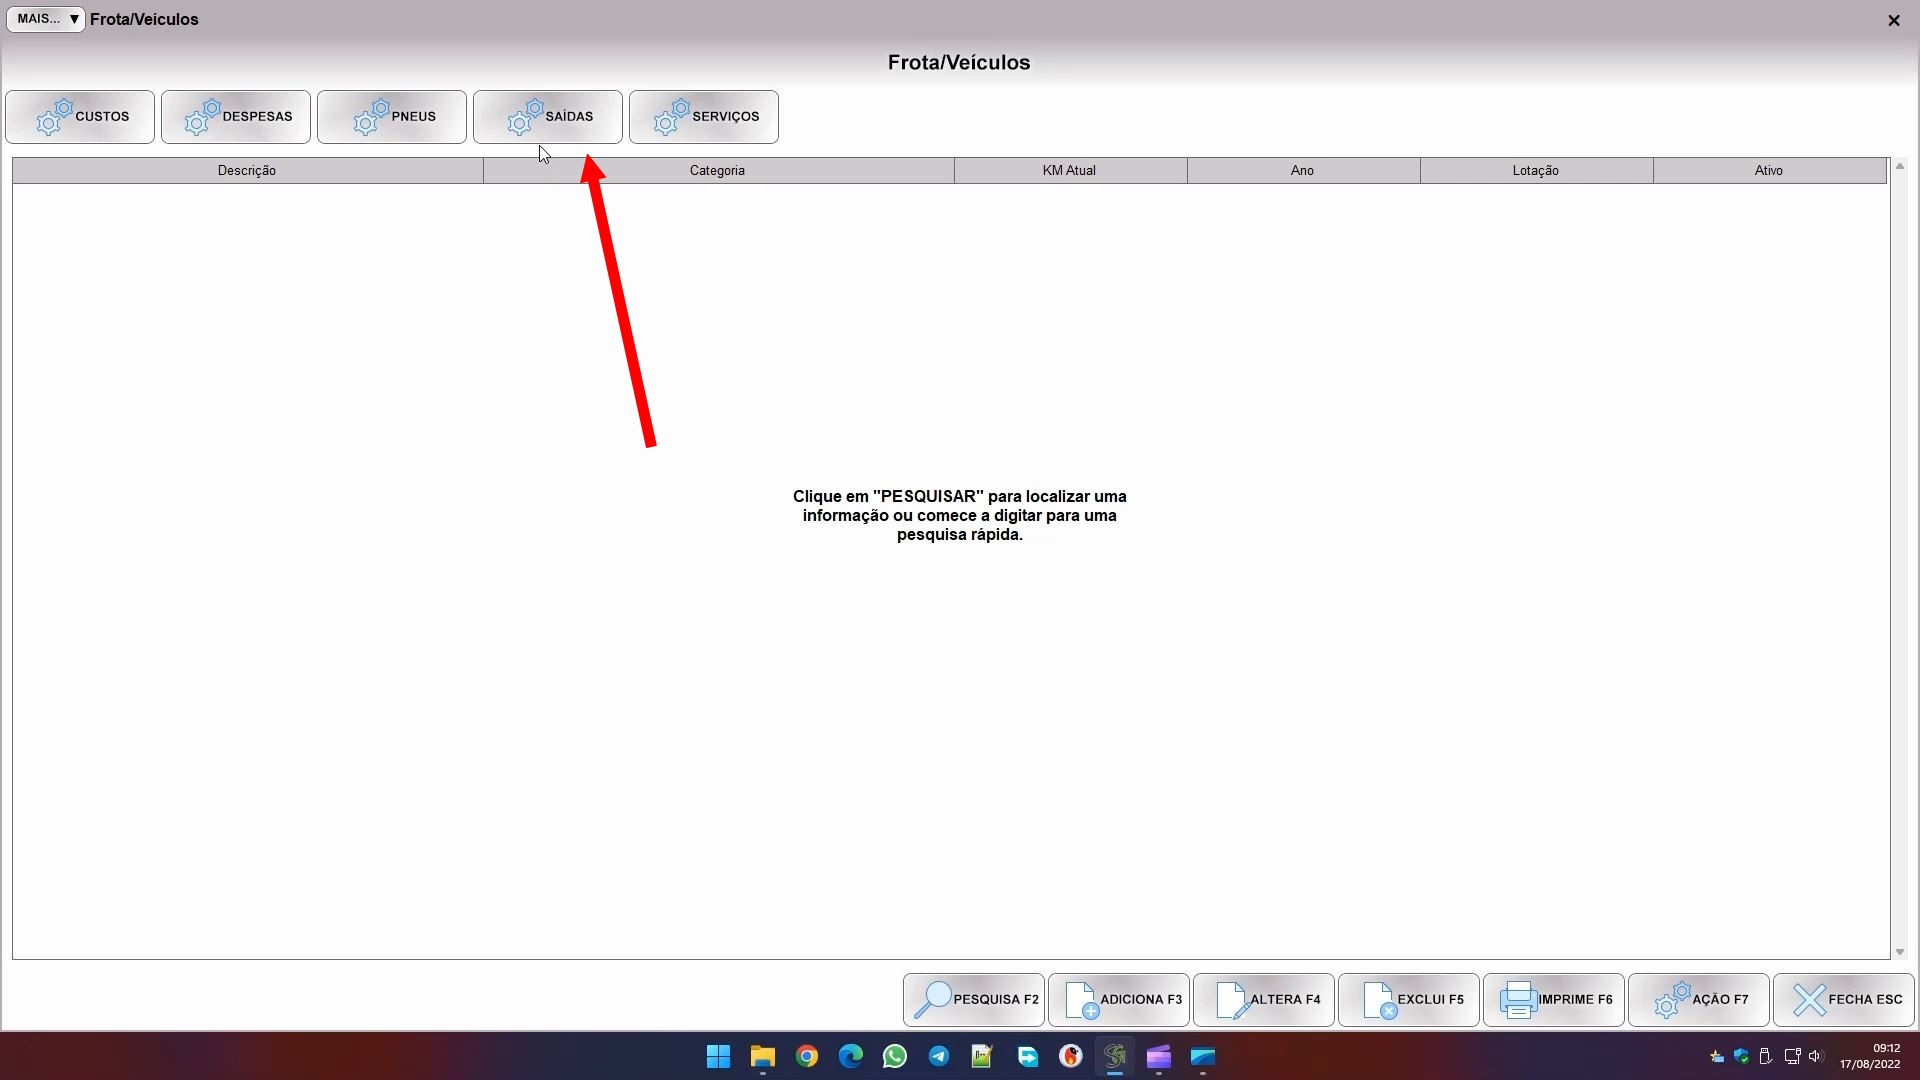Open DESPESAS from the top toolbar
Screen dimensions: 1920x1080
236,117
